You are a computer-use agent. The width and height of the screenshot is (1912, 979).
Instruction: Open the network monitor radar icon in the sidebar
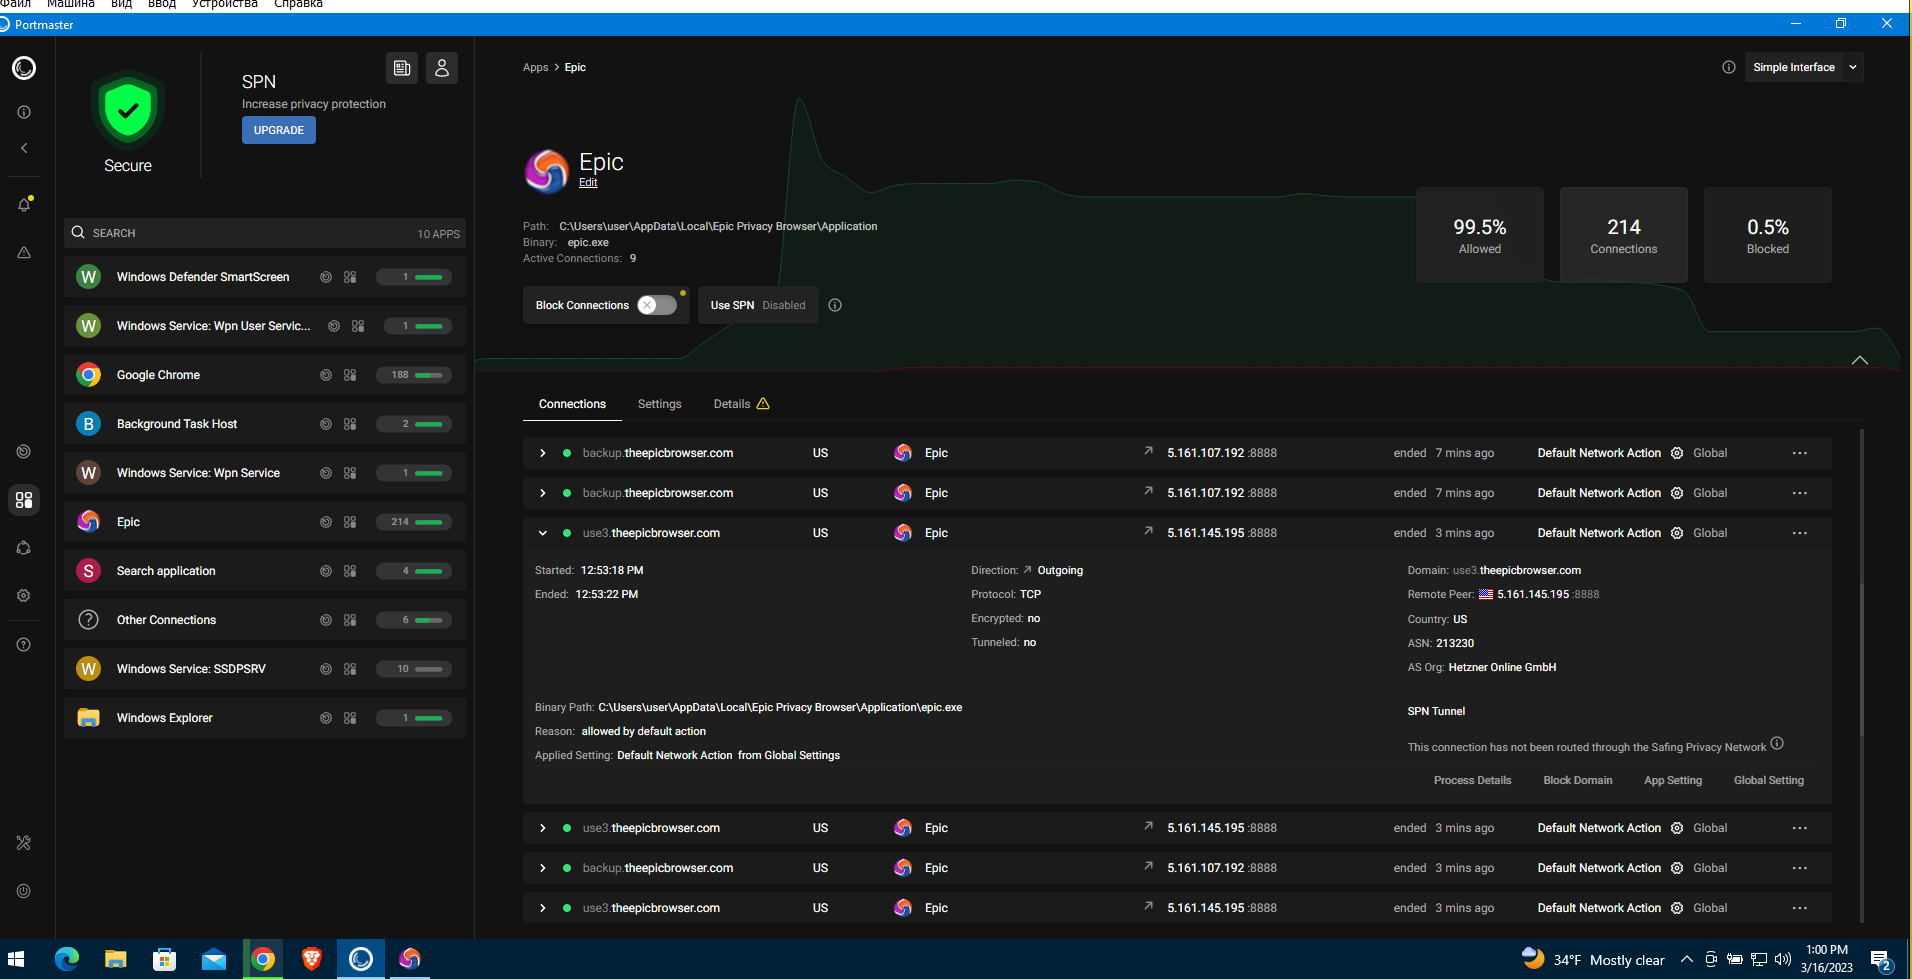click(x=24, y=452)
